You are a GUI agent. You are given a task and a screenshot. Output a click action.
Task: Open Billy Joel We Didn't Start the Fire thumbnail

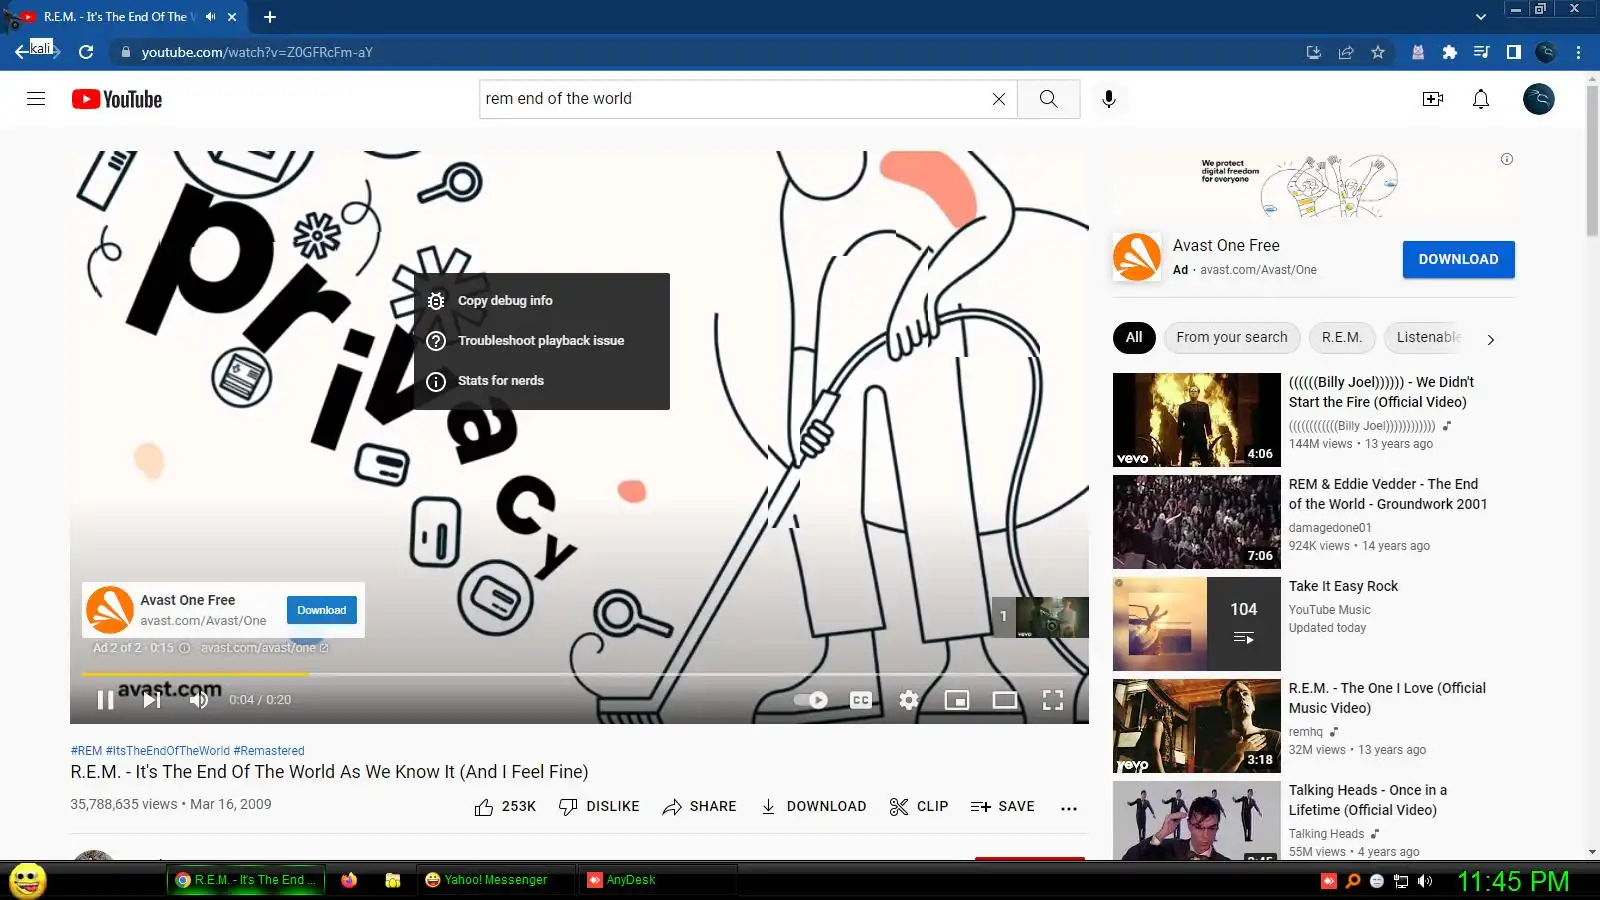(x=1197, y=420)
